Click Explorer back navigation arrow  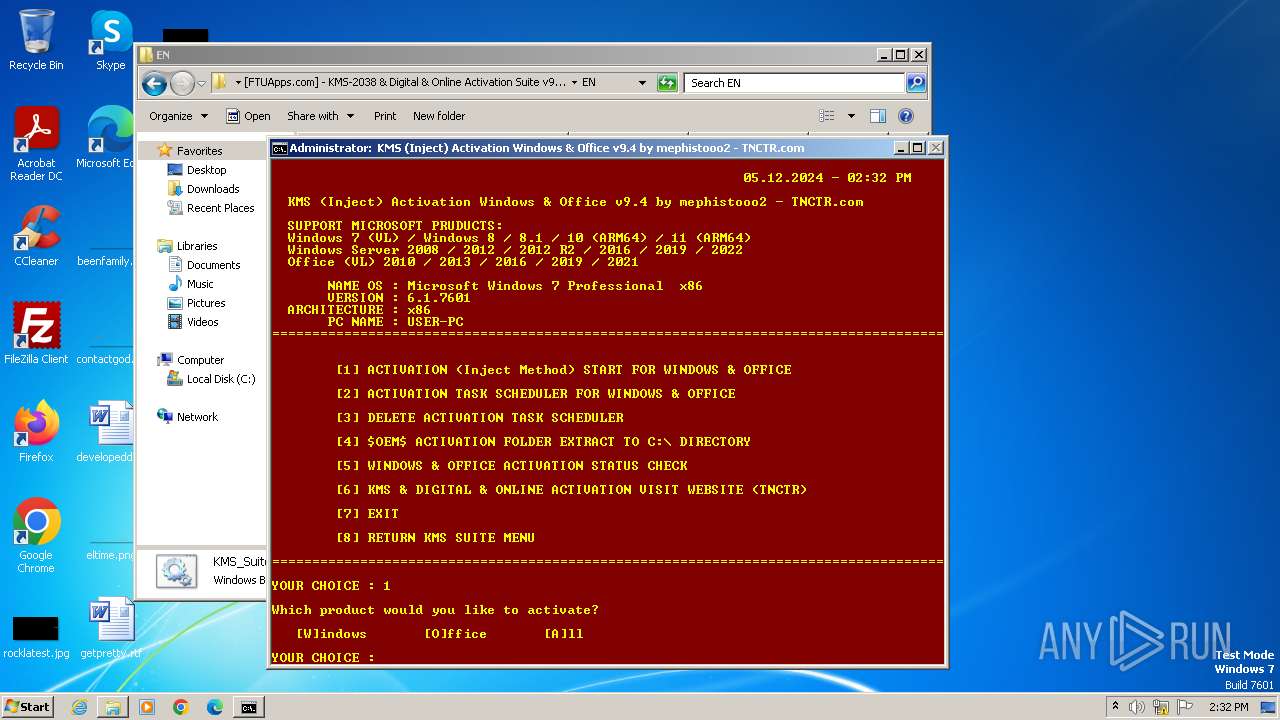tap(154, 83)
